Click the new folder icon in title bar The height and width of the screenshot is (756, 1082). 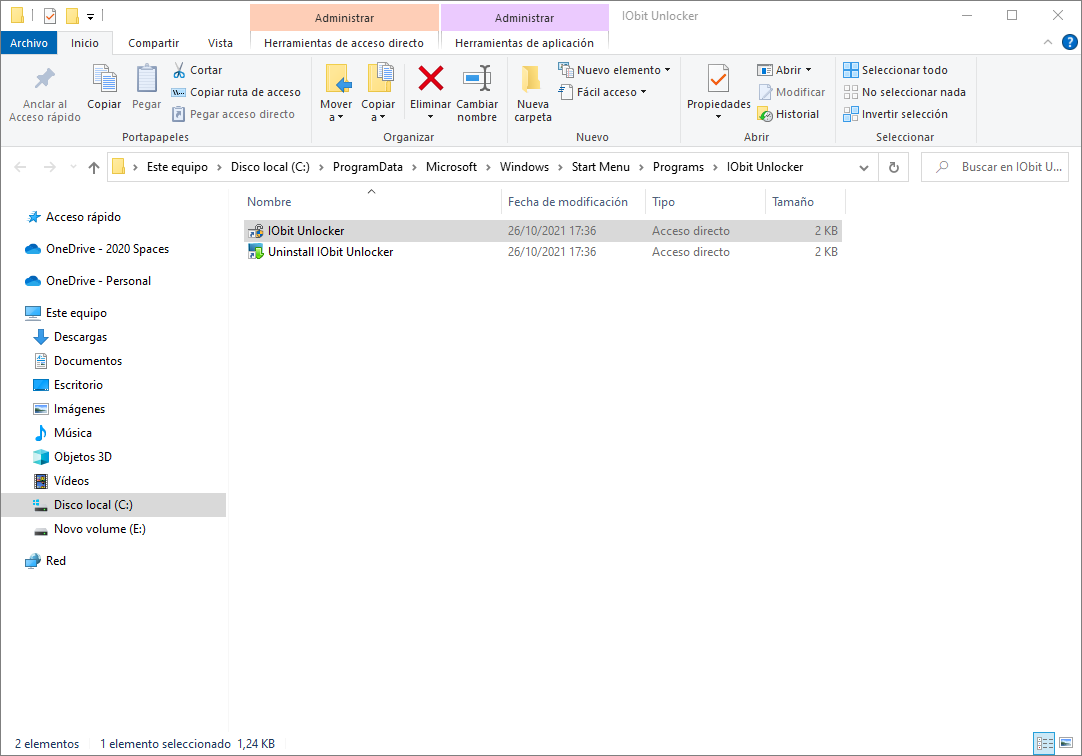72,15
